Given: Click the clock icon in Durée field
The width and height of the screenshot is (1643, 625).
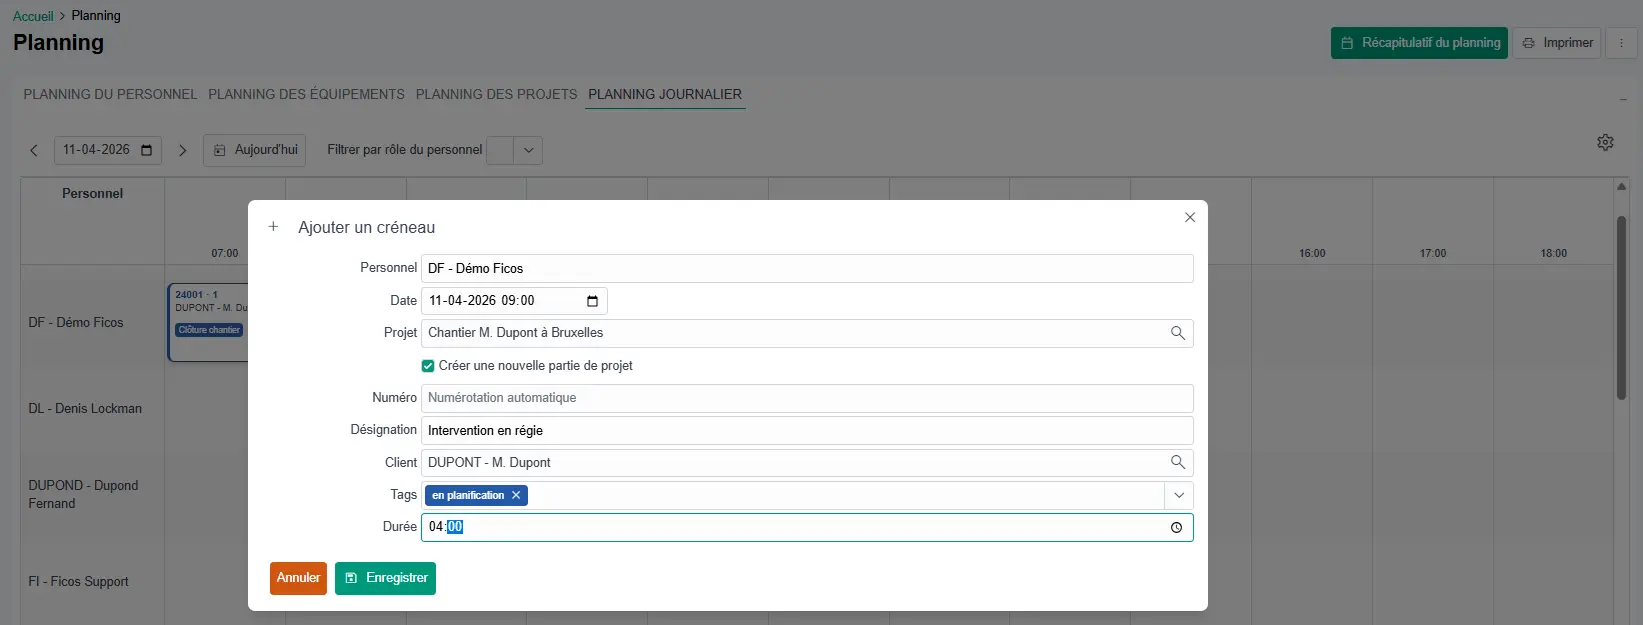Looking at the screenshot, I should coord(1176,527).
